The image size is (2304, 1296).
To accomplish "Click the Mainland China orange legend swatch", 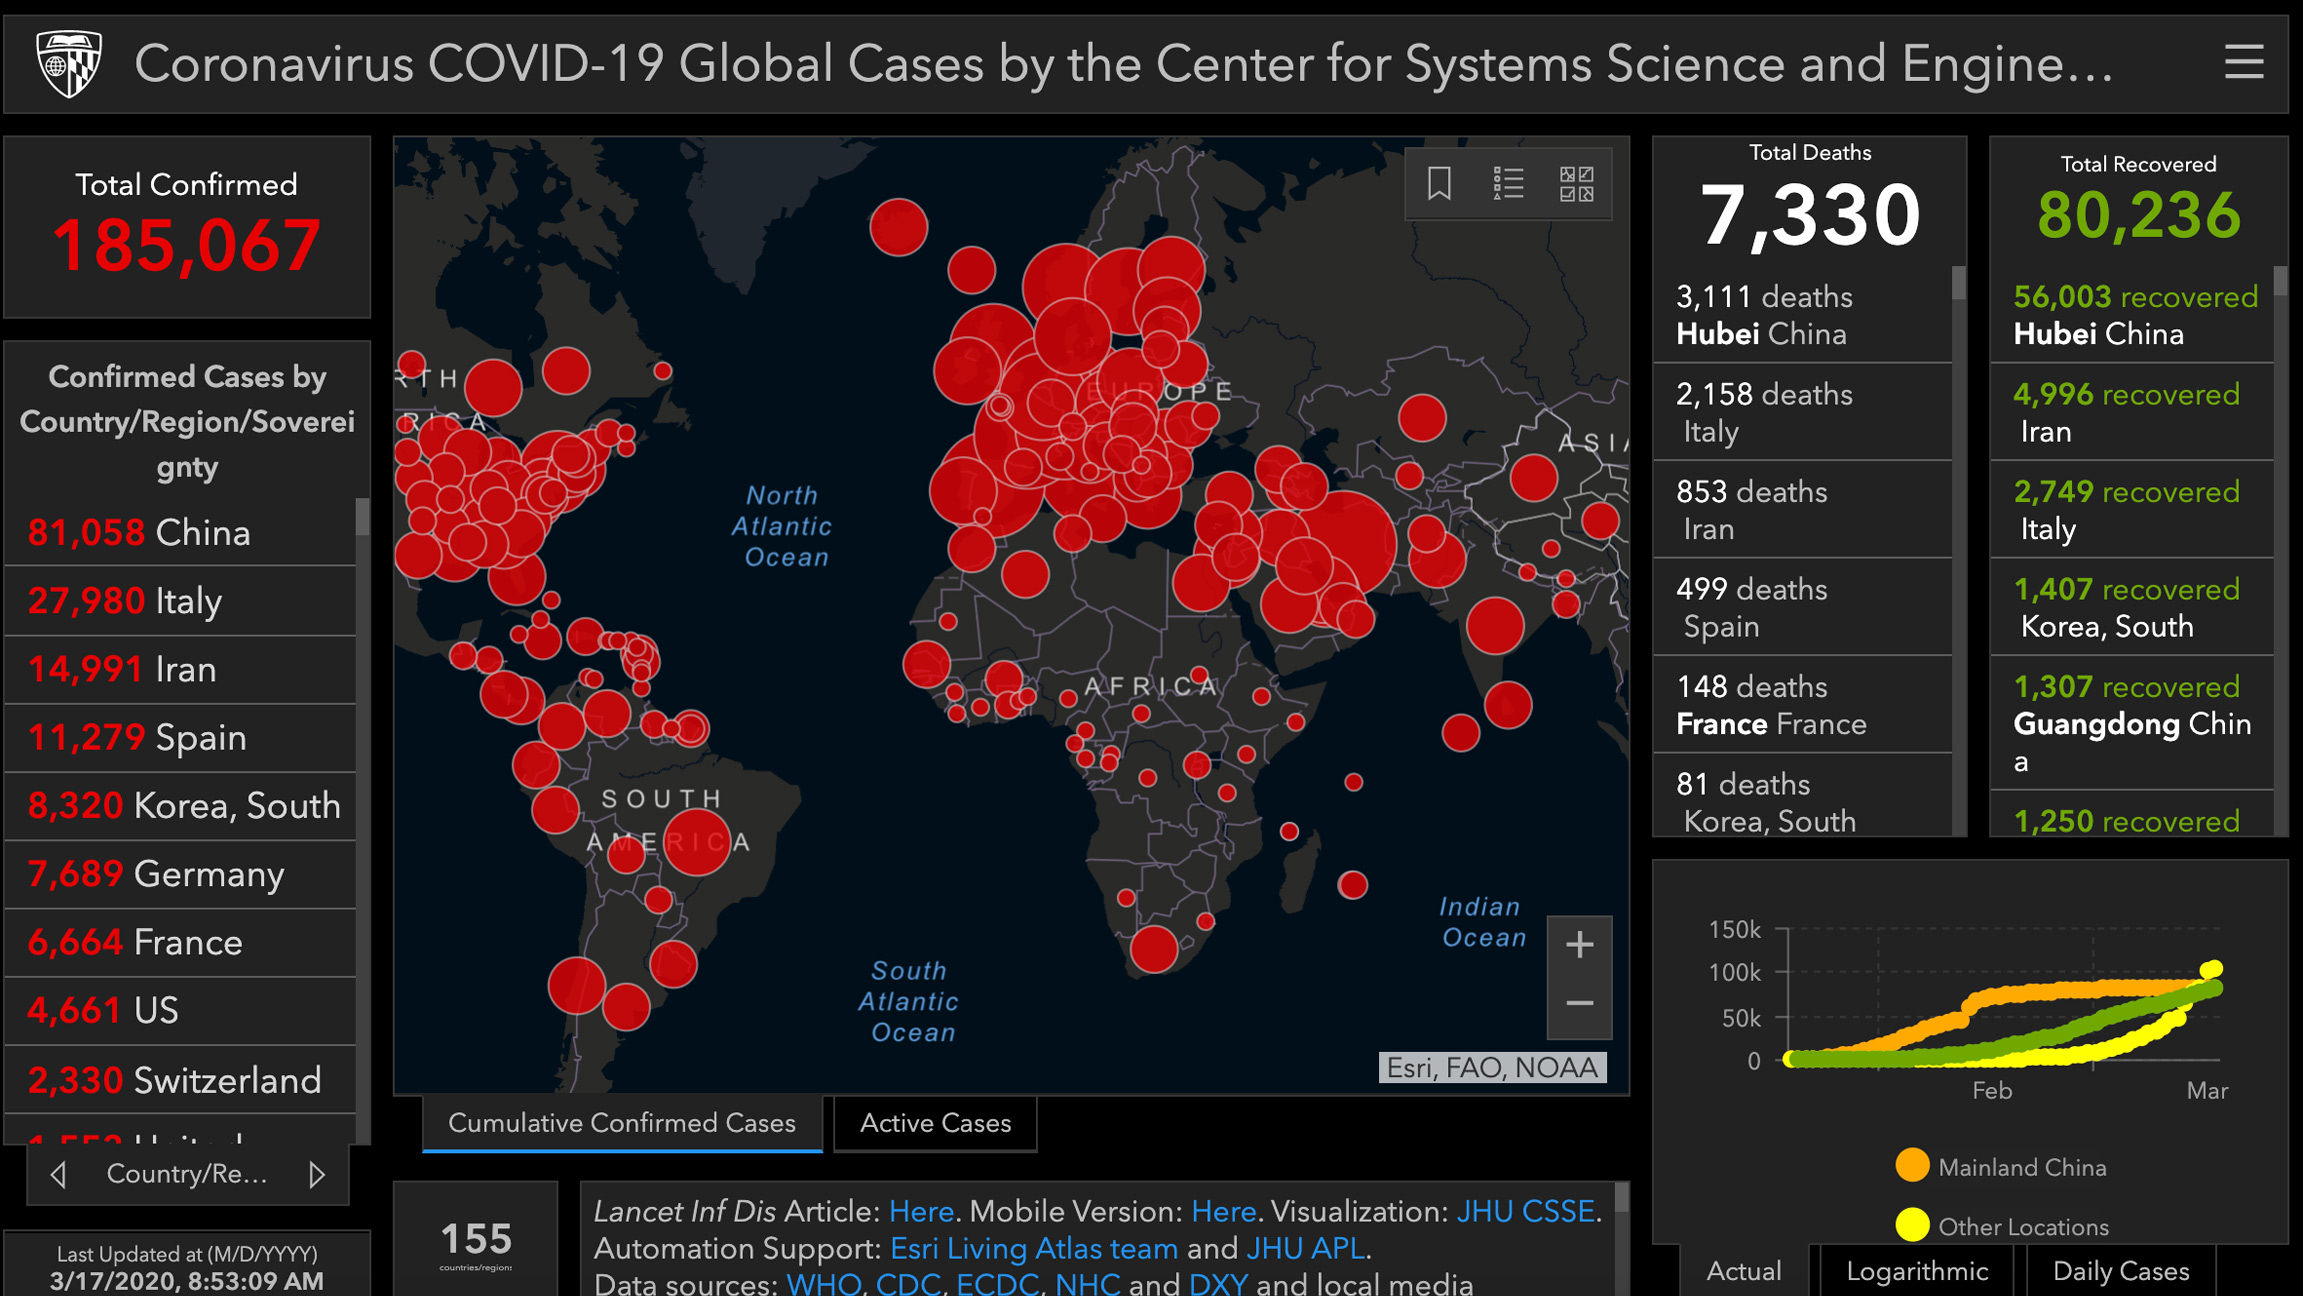I will coord(1912,1166).
